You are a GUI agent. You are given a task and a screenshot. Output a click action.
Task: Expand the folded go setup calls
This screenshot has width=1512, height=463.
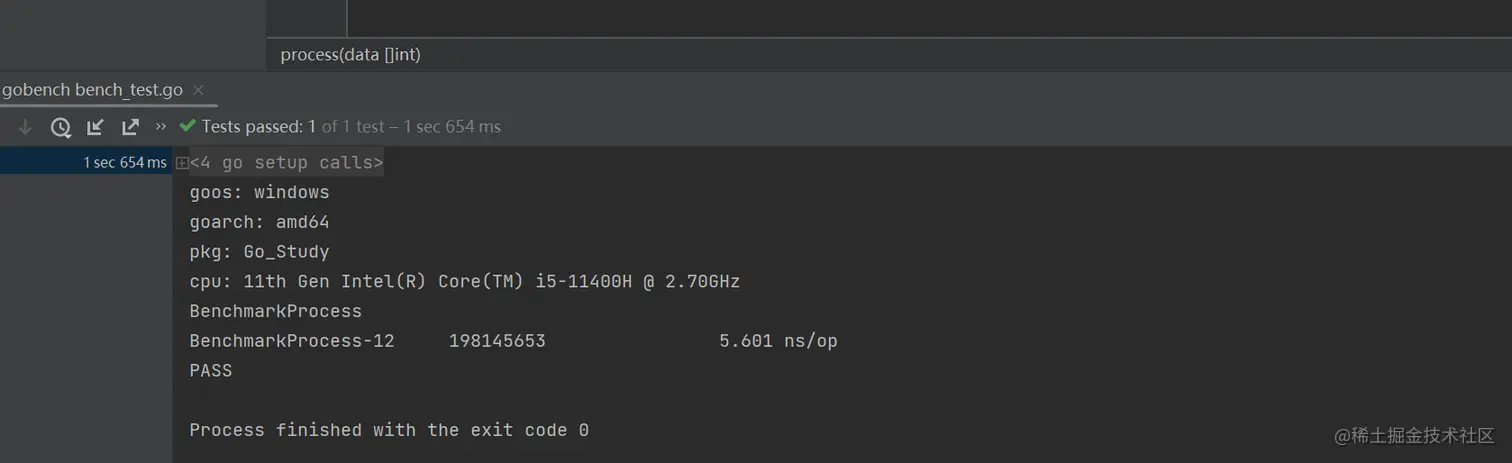click(x=182, y=162)
